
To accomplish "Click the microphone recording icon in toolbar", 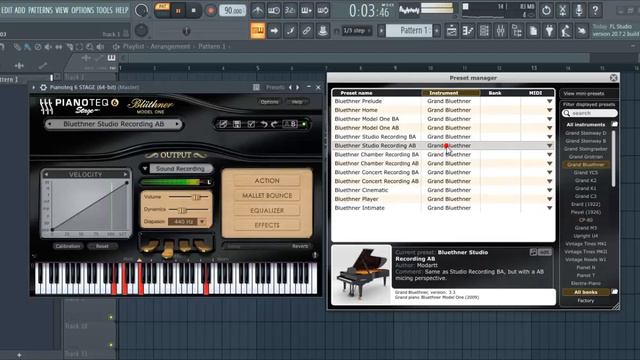I will (579, 10).
